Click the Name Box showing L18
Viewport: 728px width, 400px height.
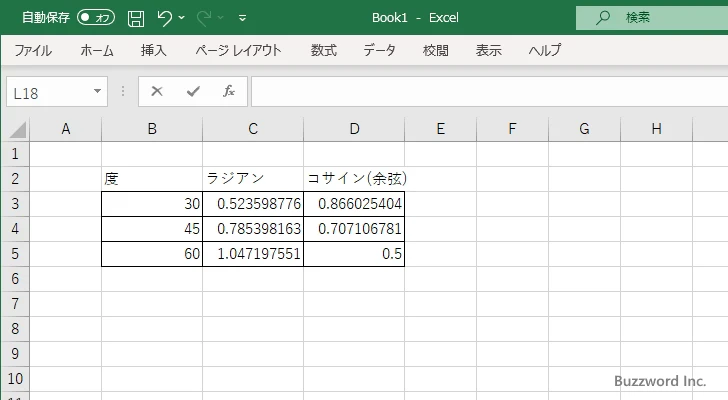click(49, 92)
